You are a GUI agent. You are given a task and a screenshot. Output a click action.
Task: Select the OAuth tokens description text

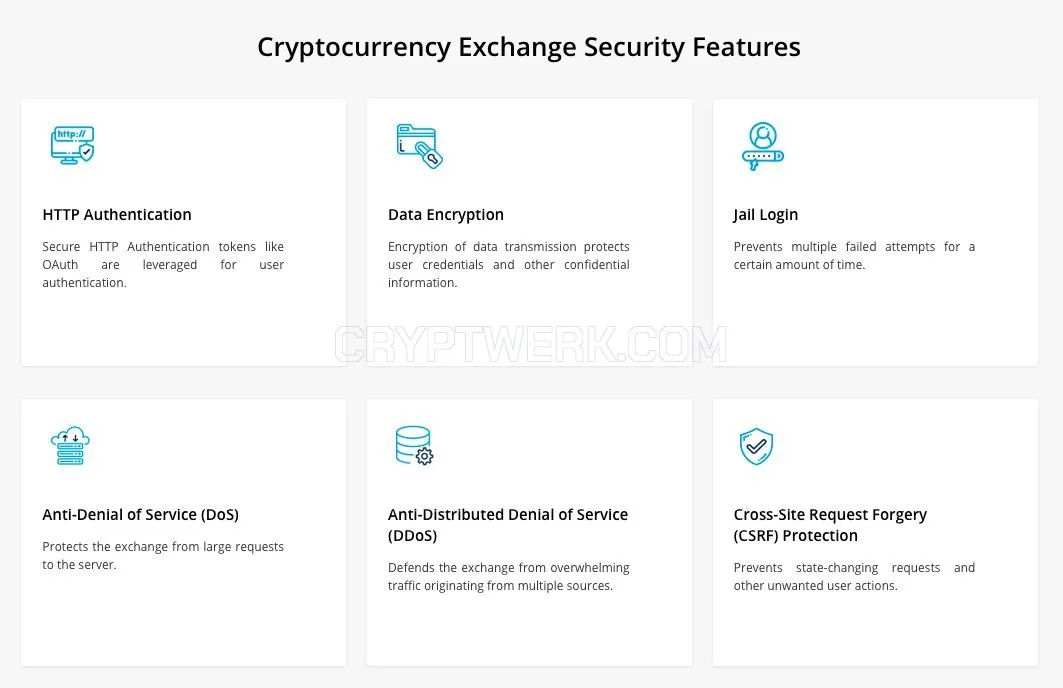pyautogui.click(x=163, y=264)
